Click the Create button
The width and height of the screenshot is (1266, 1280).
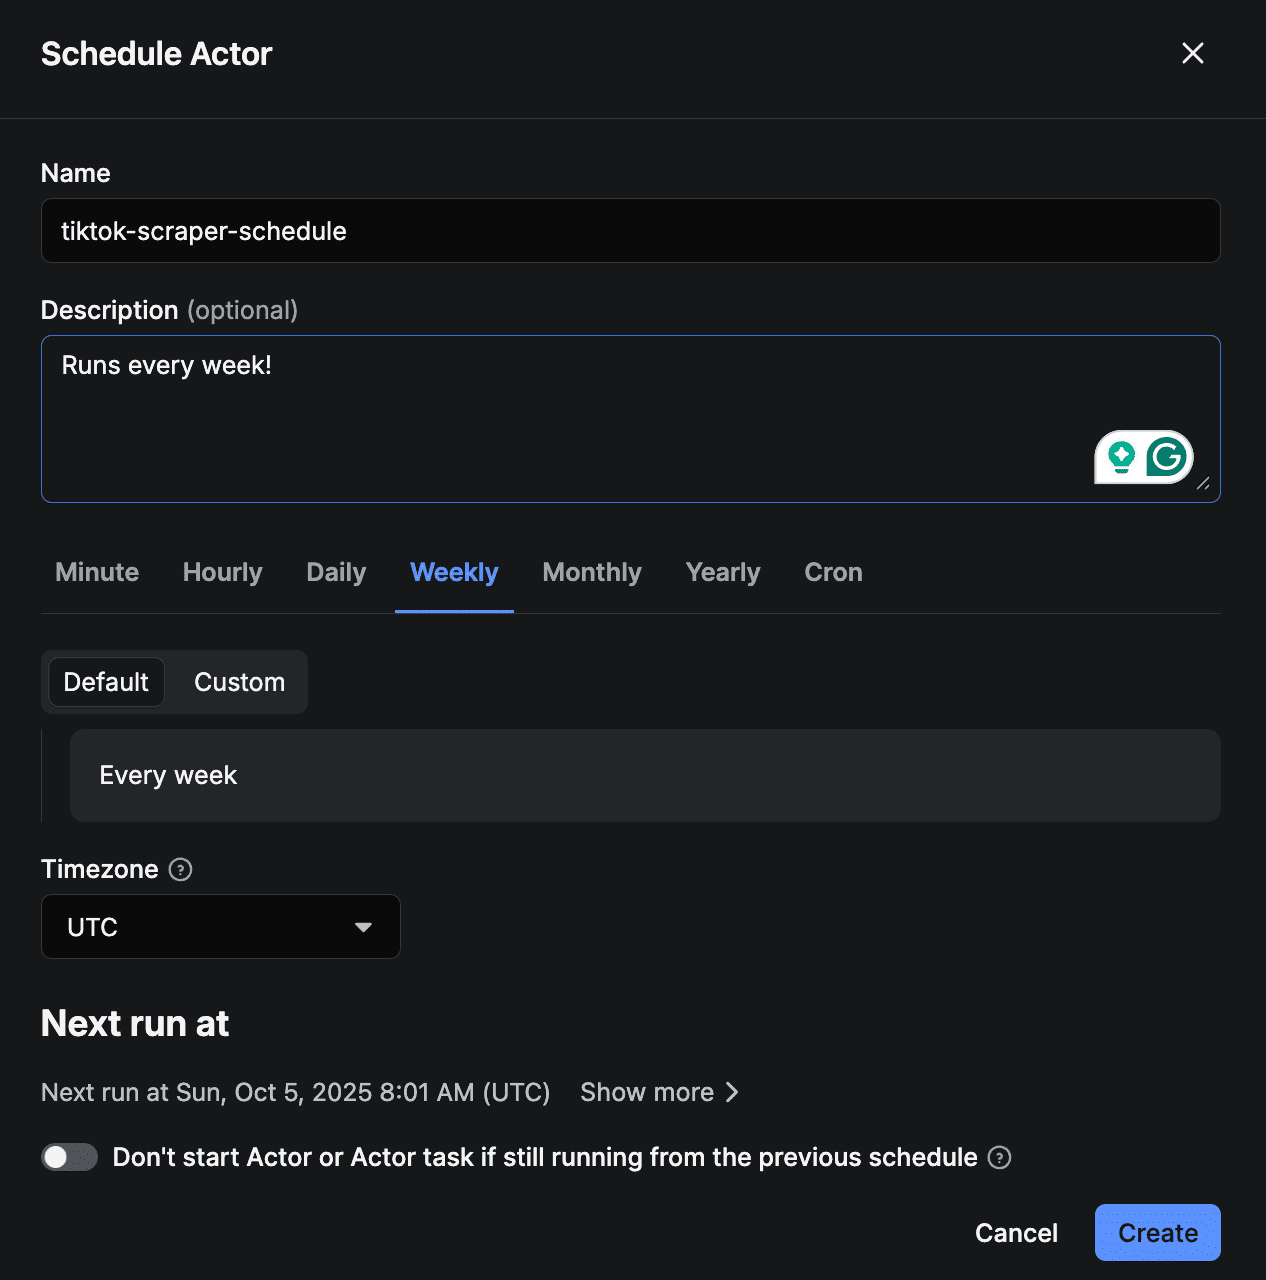pos(1157,1232)
